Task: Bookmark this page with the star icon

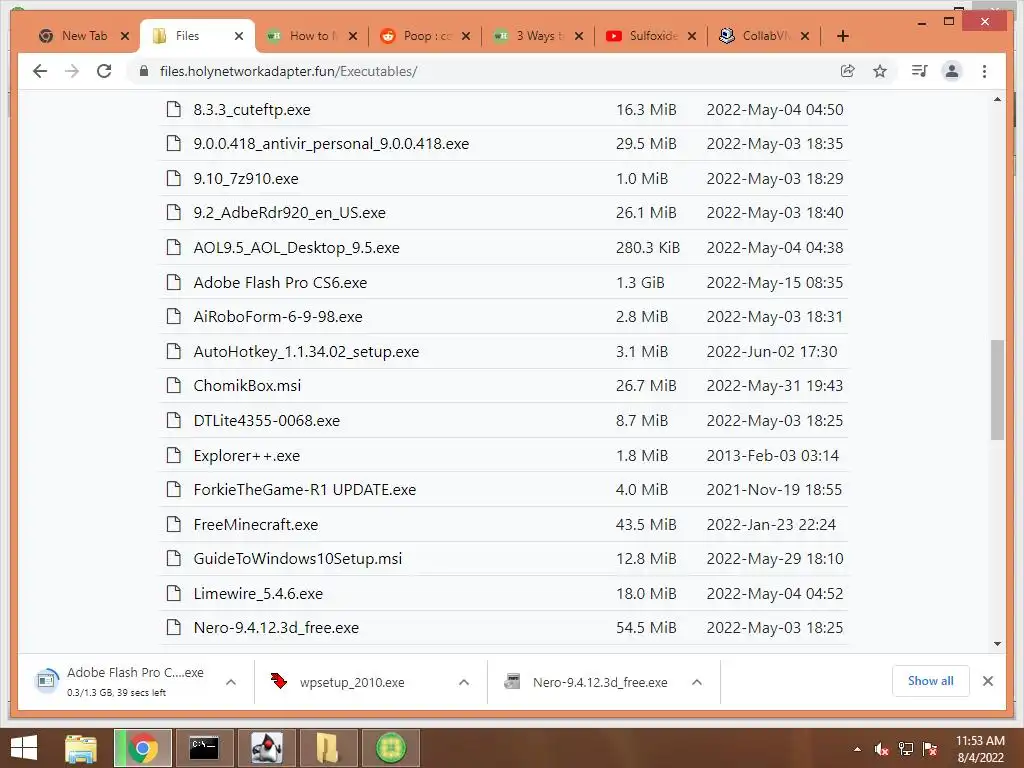Action: coord(880,71)
